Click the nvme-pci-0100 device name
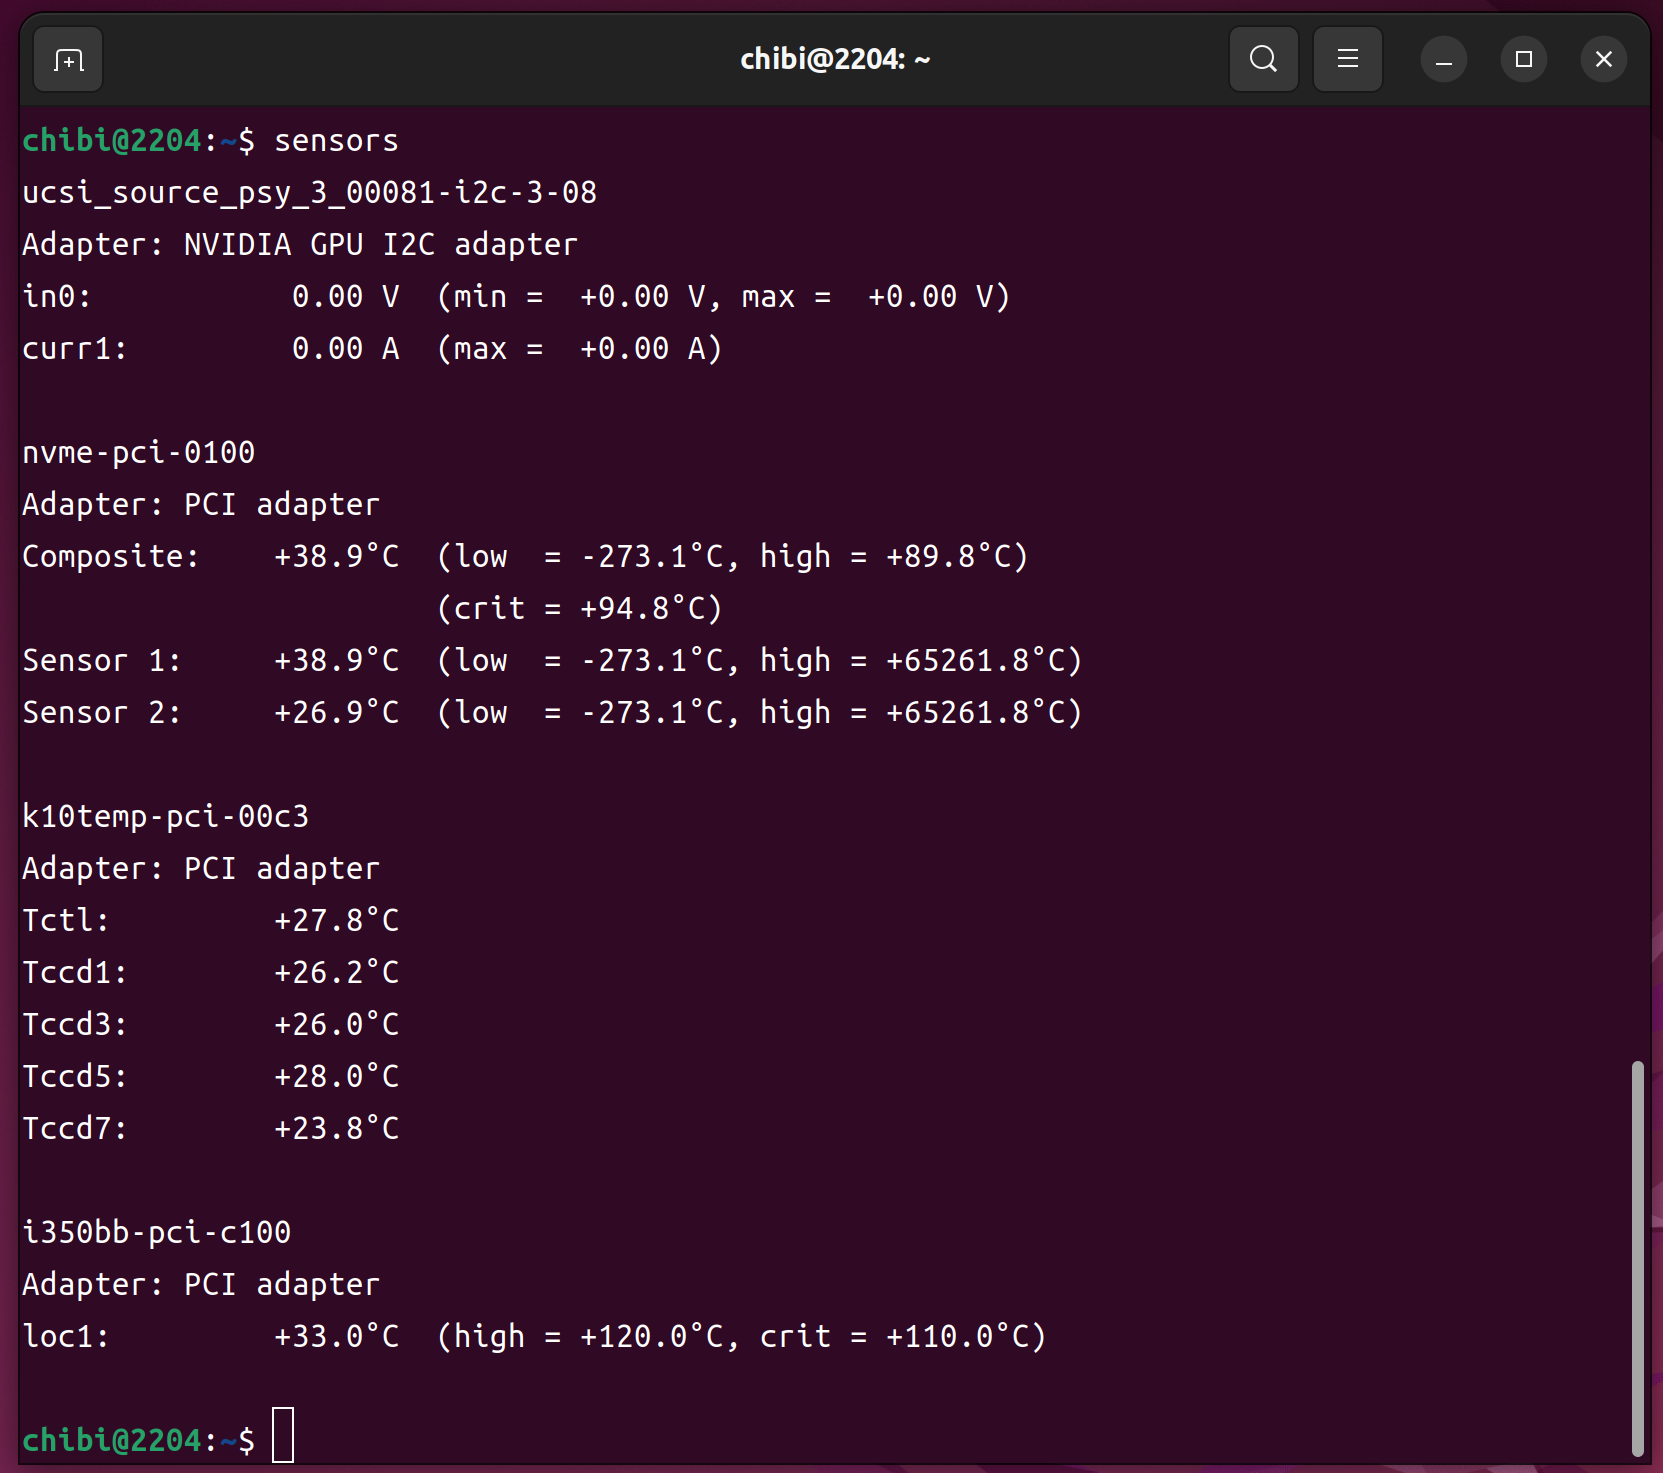Viewport: 1663px width, 1473px height. (x=139, y=453)
